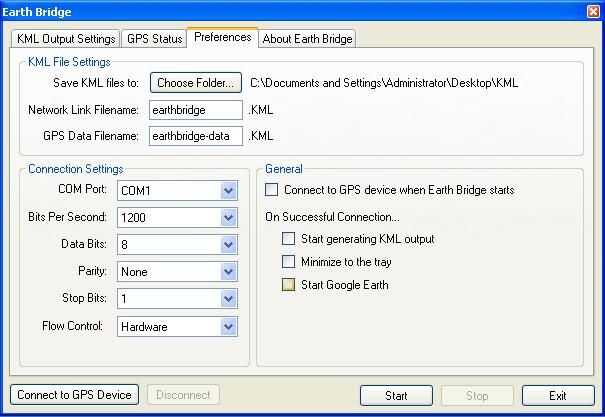605x417 pixels.
Task: Close the Earth Bridge window
Action: pyautogui.click(x=593, y=12)
